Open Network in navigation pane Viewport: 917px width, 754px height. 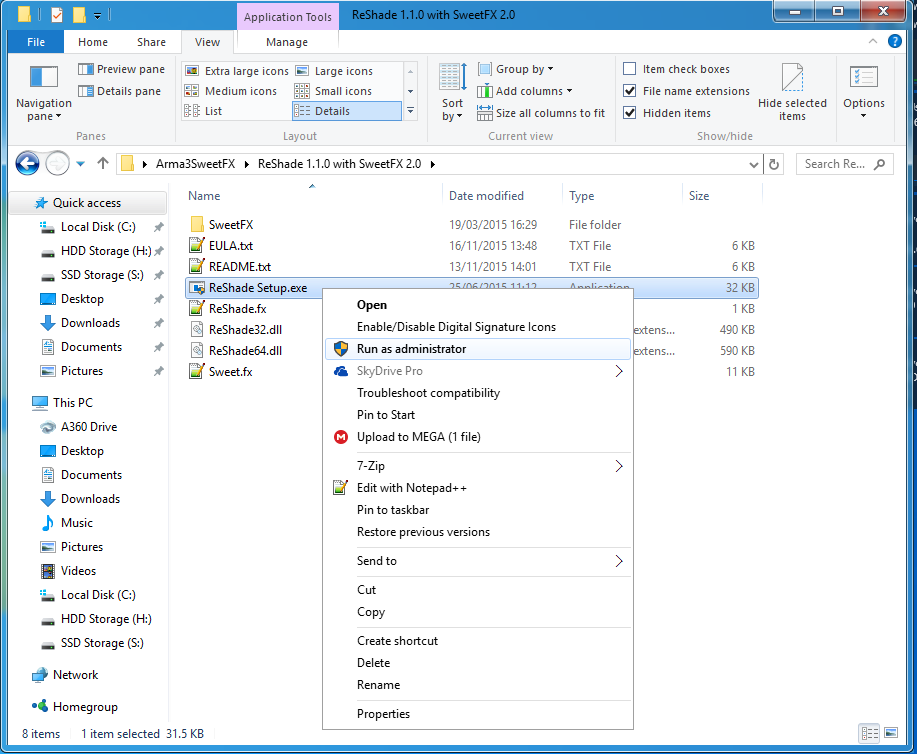click(75, 675)
